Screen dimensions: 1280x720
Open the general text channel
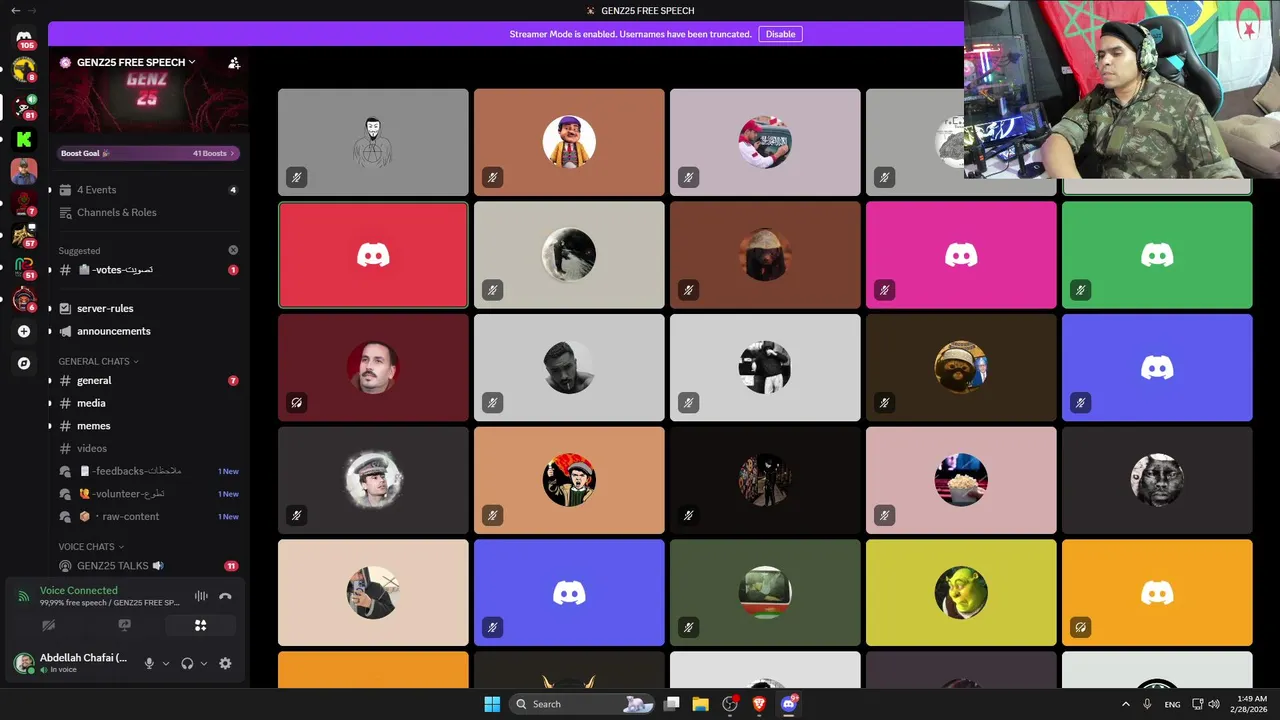point(148,380)
